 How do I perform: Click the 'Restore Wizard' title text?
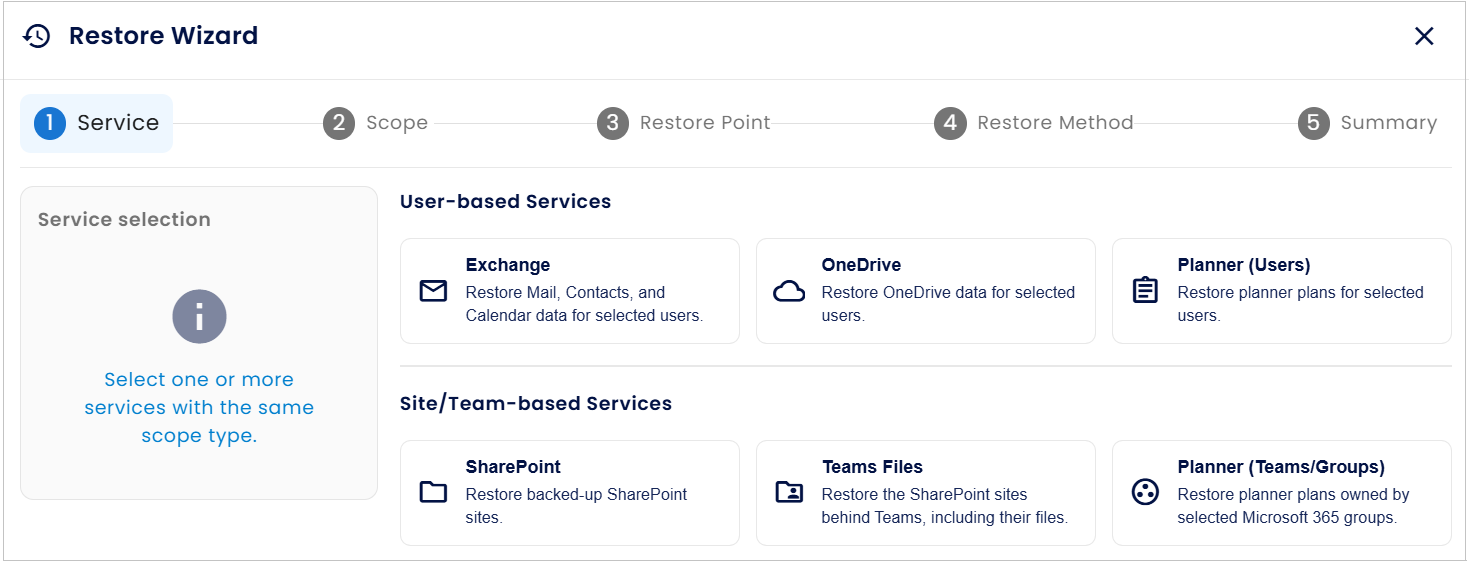(164, 36)
